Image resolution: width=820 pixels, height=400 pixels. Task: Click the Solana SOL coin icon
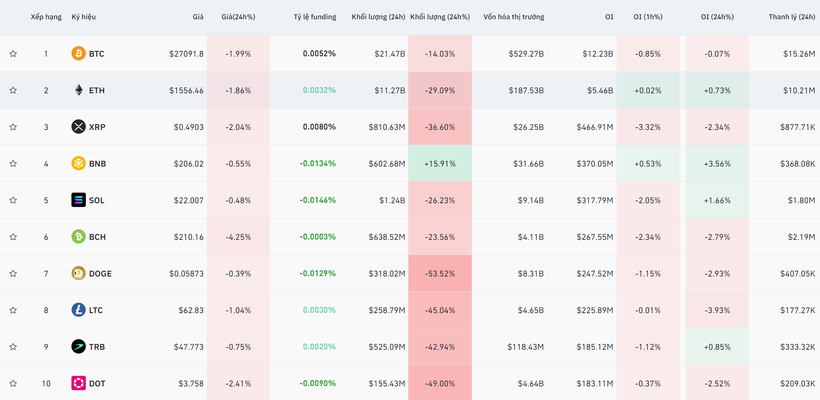point(78,200)
